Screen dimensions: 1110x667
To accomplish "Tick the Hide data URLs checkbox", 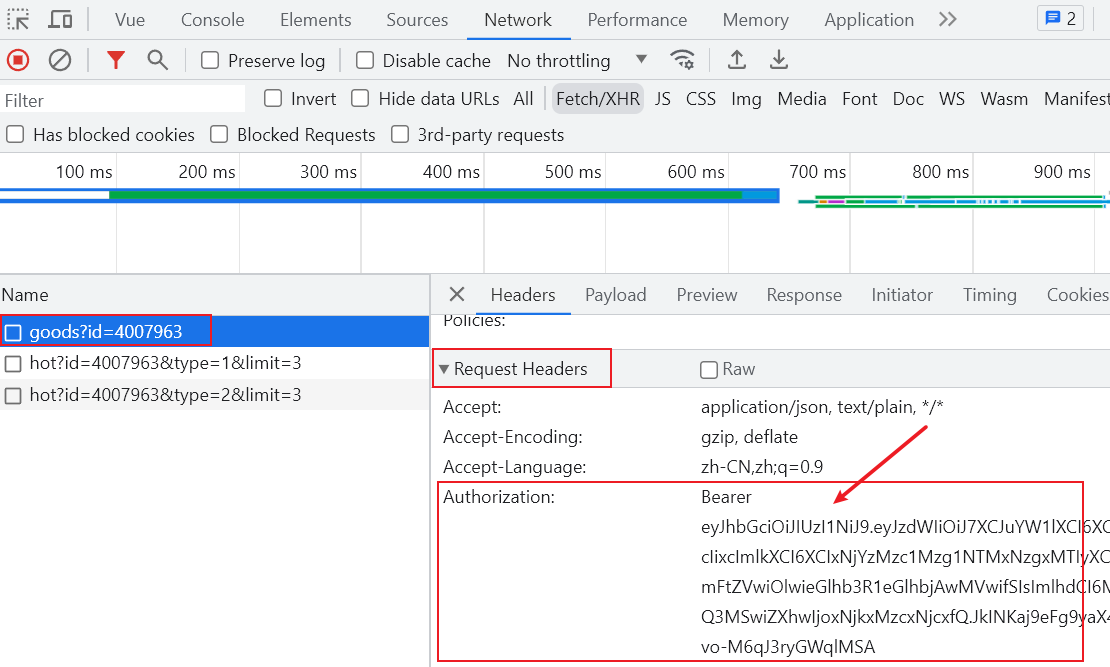I will [360, 98].
